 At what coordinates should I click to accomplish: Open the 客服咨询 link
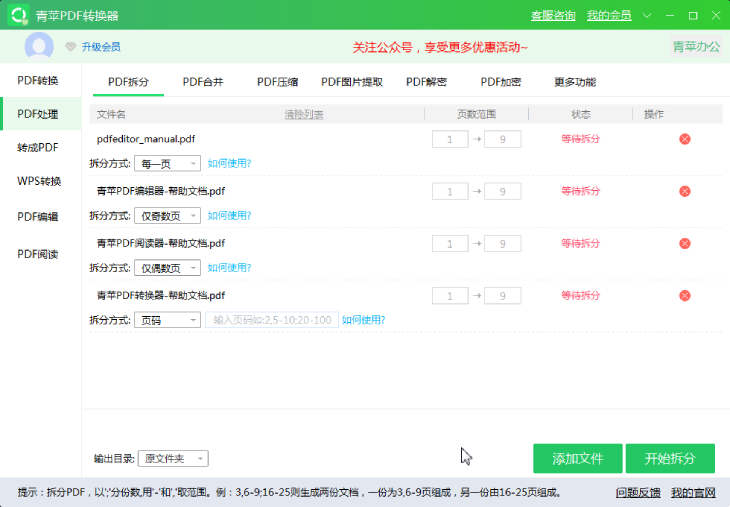[553, 16]
